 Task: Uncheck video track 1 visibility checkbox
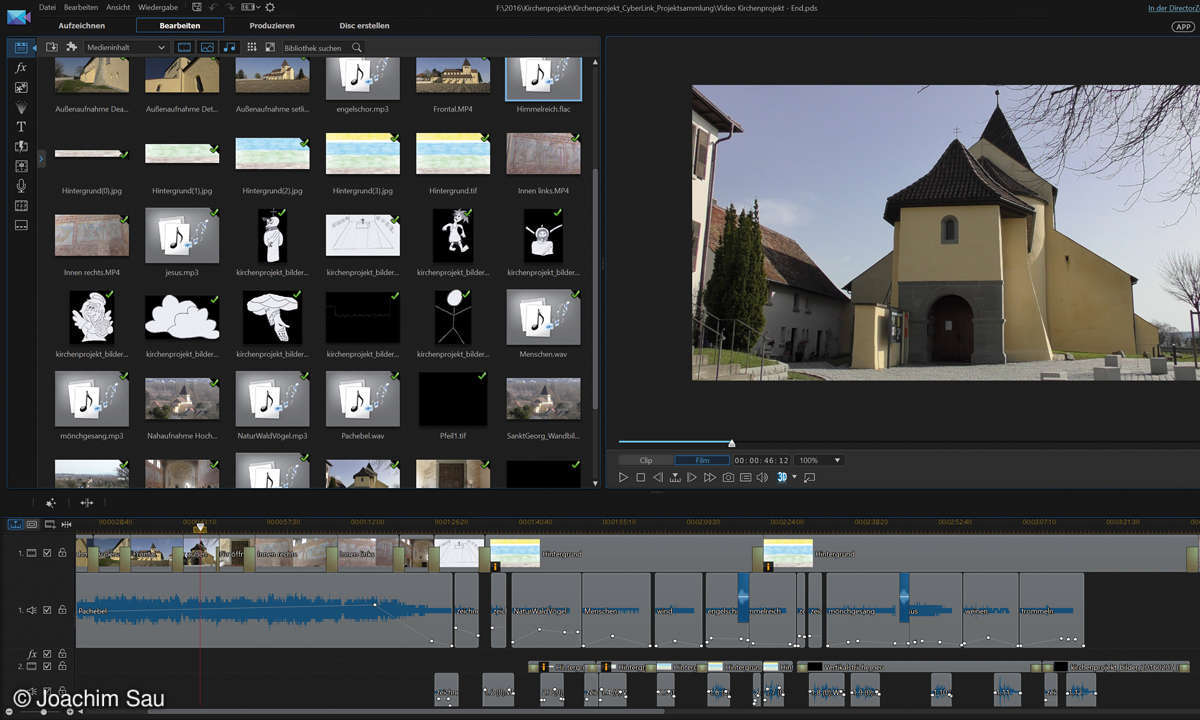47,553
